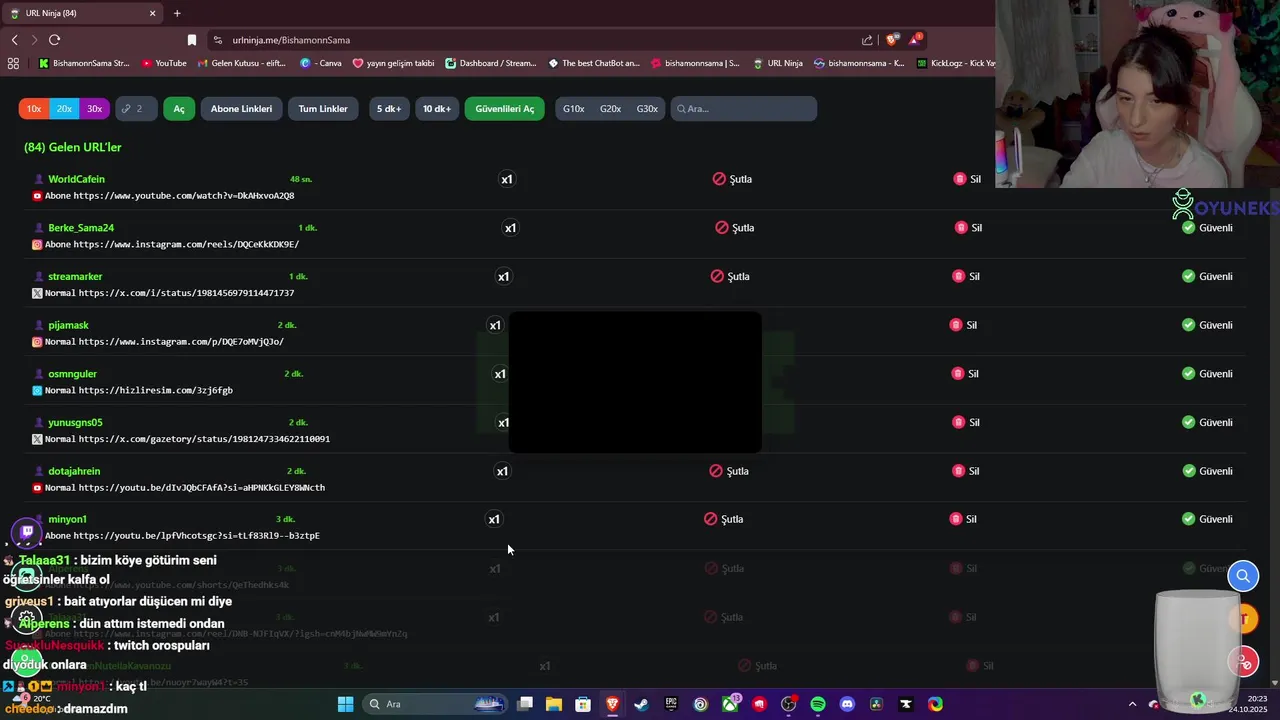
Task: Toggle the G30x filter
Action: (x=647, y=109)
